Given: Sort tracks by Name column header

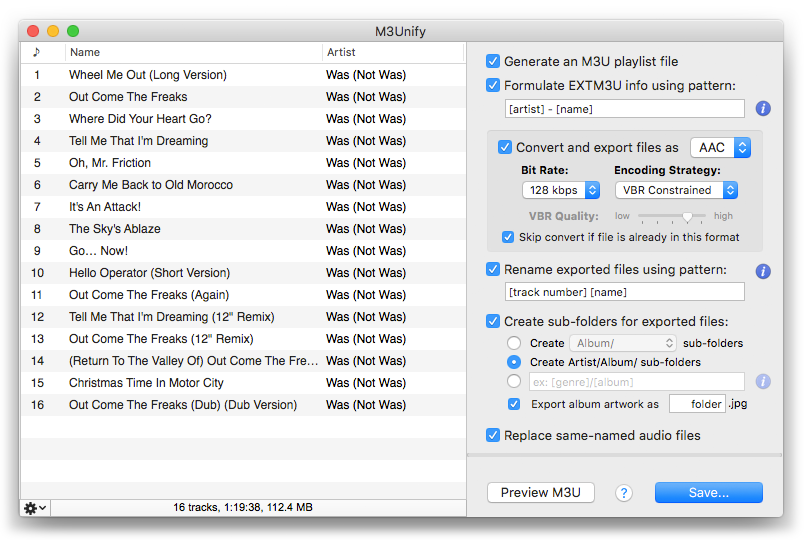Looking at the screenshot, I should pyautogui.click(x=194, y=52).
